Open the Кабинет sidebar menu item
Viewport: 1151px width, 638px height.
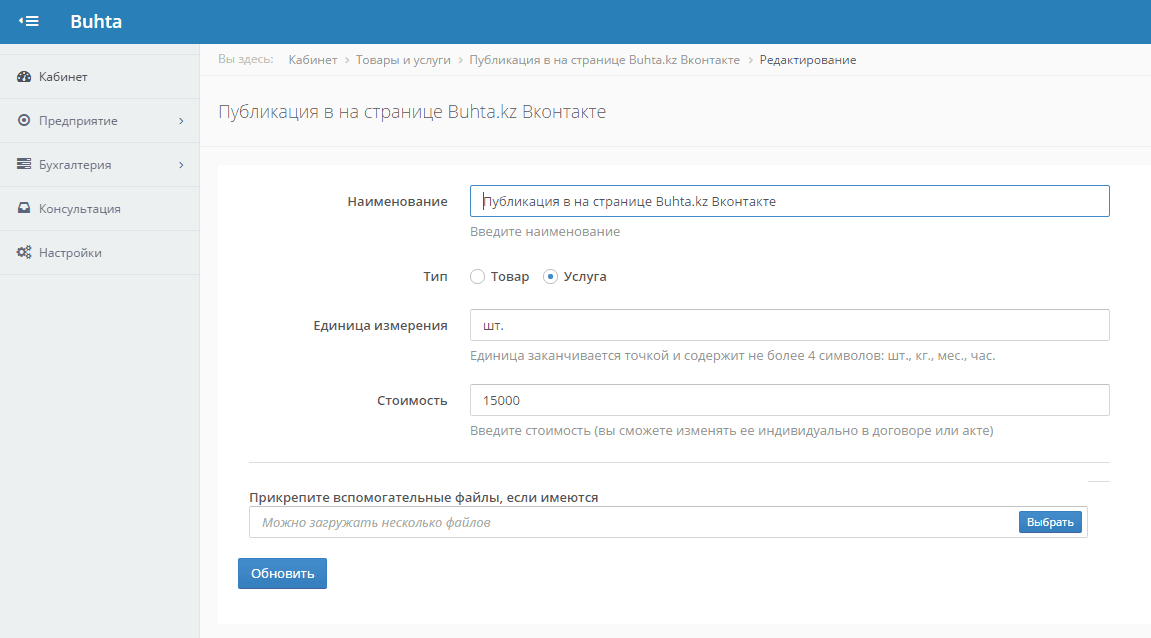(100, 76)
